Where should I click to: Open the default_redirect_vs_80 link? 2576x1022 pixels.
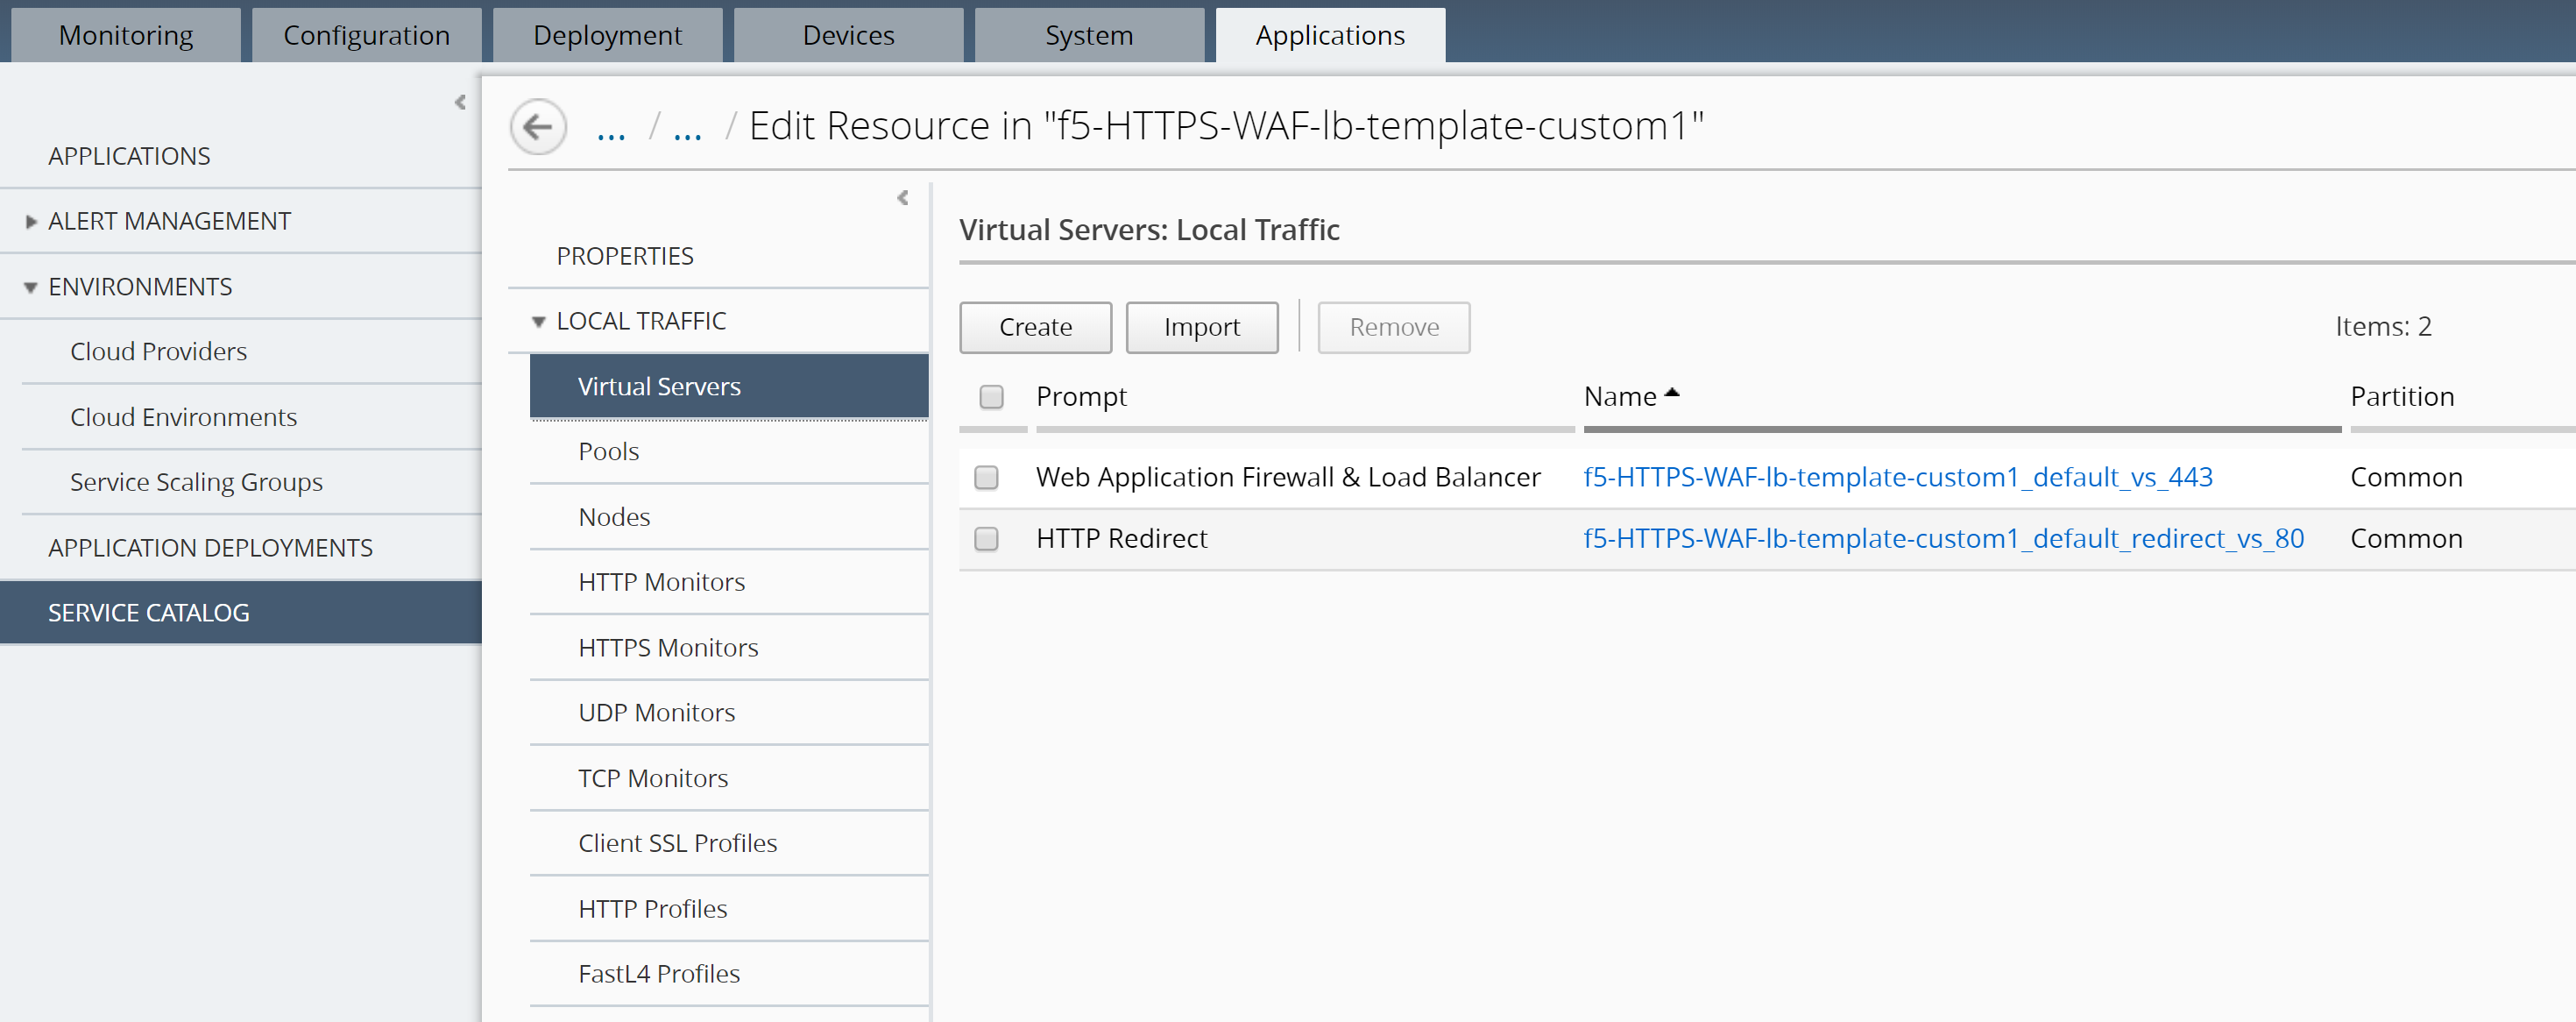pyautogui.click(x=1943, y=539)
